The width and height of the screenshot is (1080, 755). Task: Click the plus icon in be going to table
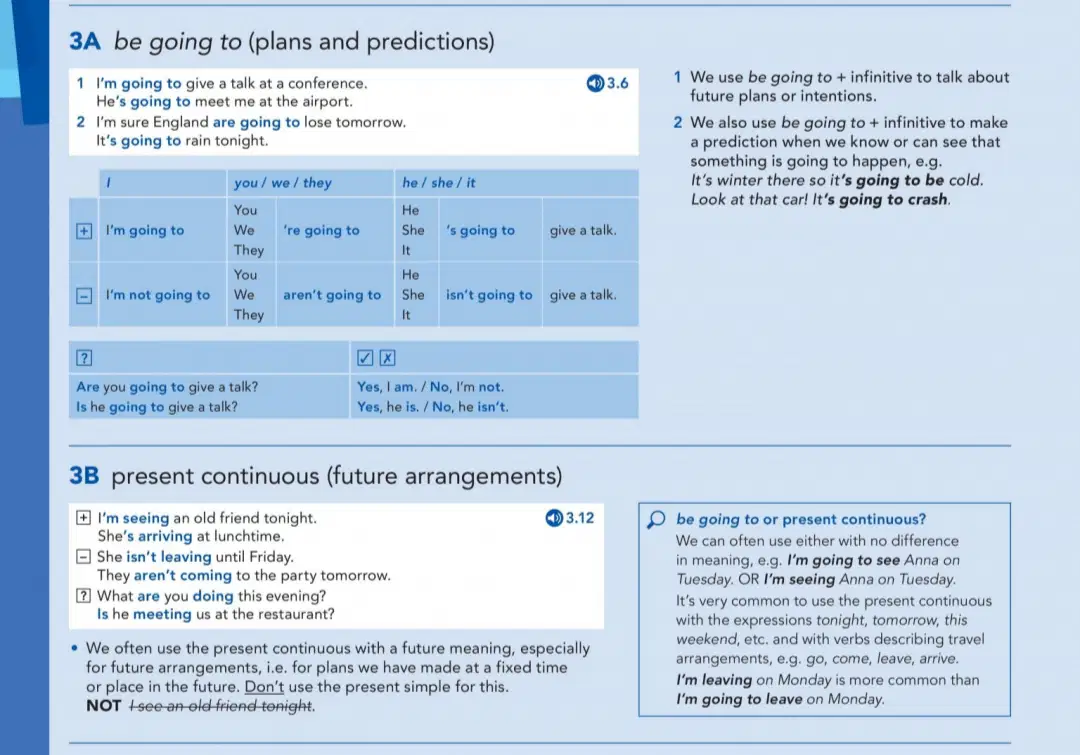point(84,231)
